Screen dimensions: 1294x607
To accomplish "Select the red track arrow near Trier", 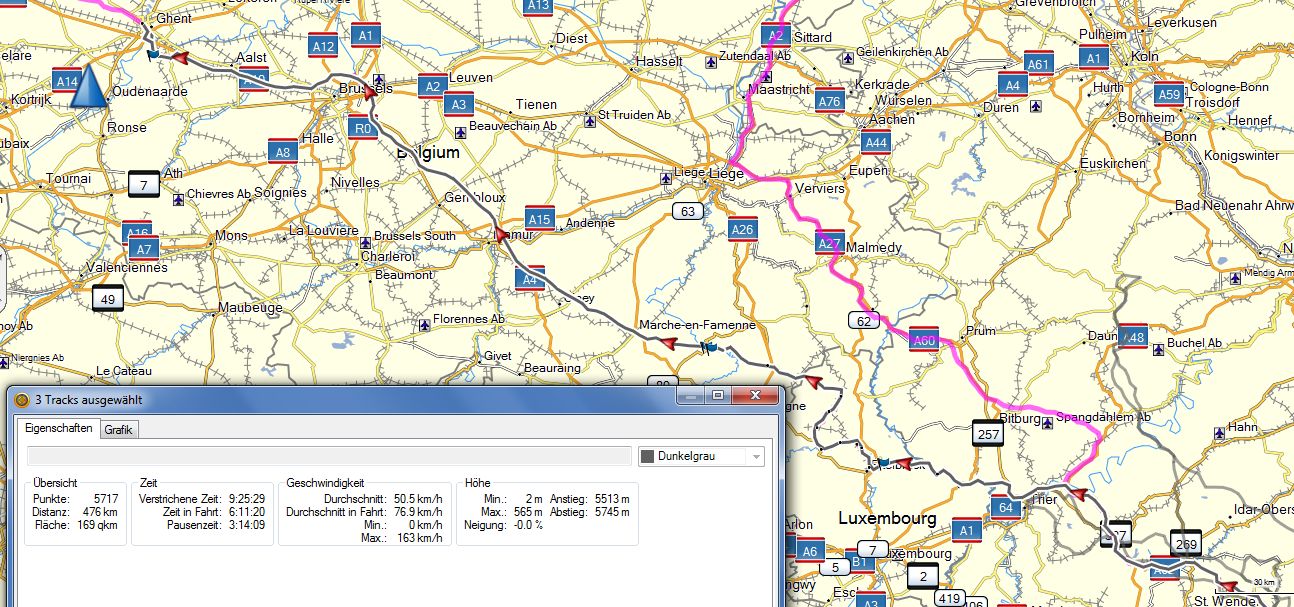I will [x=1076, y=493].
